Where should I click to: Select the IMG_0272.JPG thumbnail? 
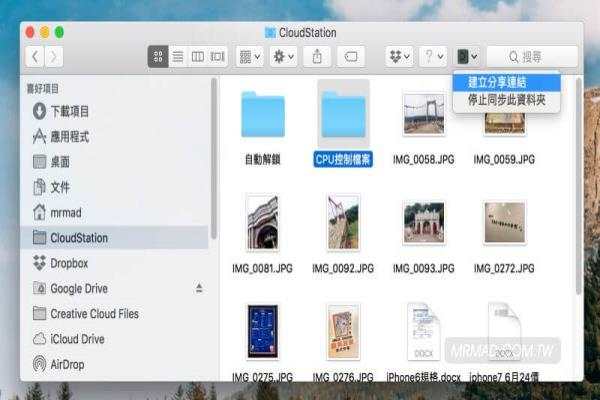pos(504,222)
